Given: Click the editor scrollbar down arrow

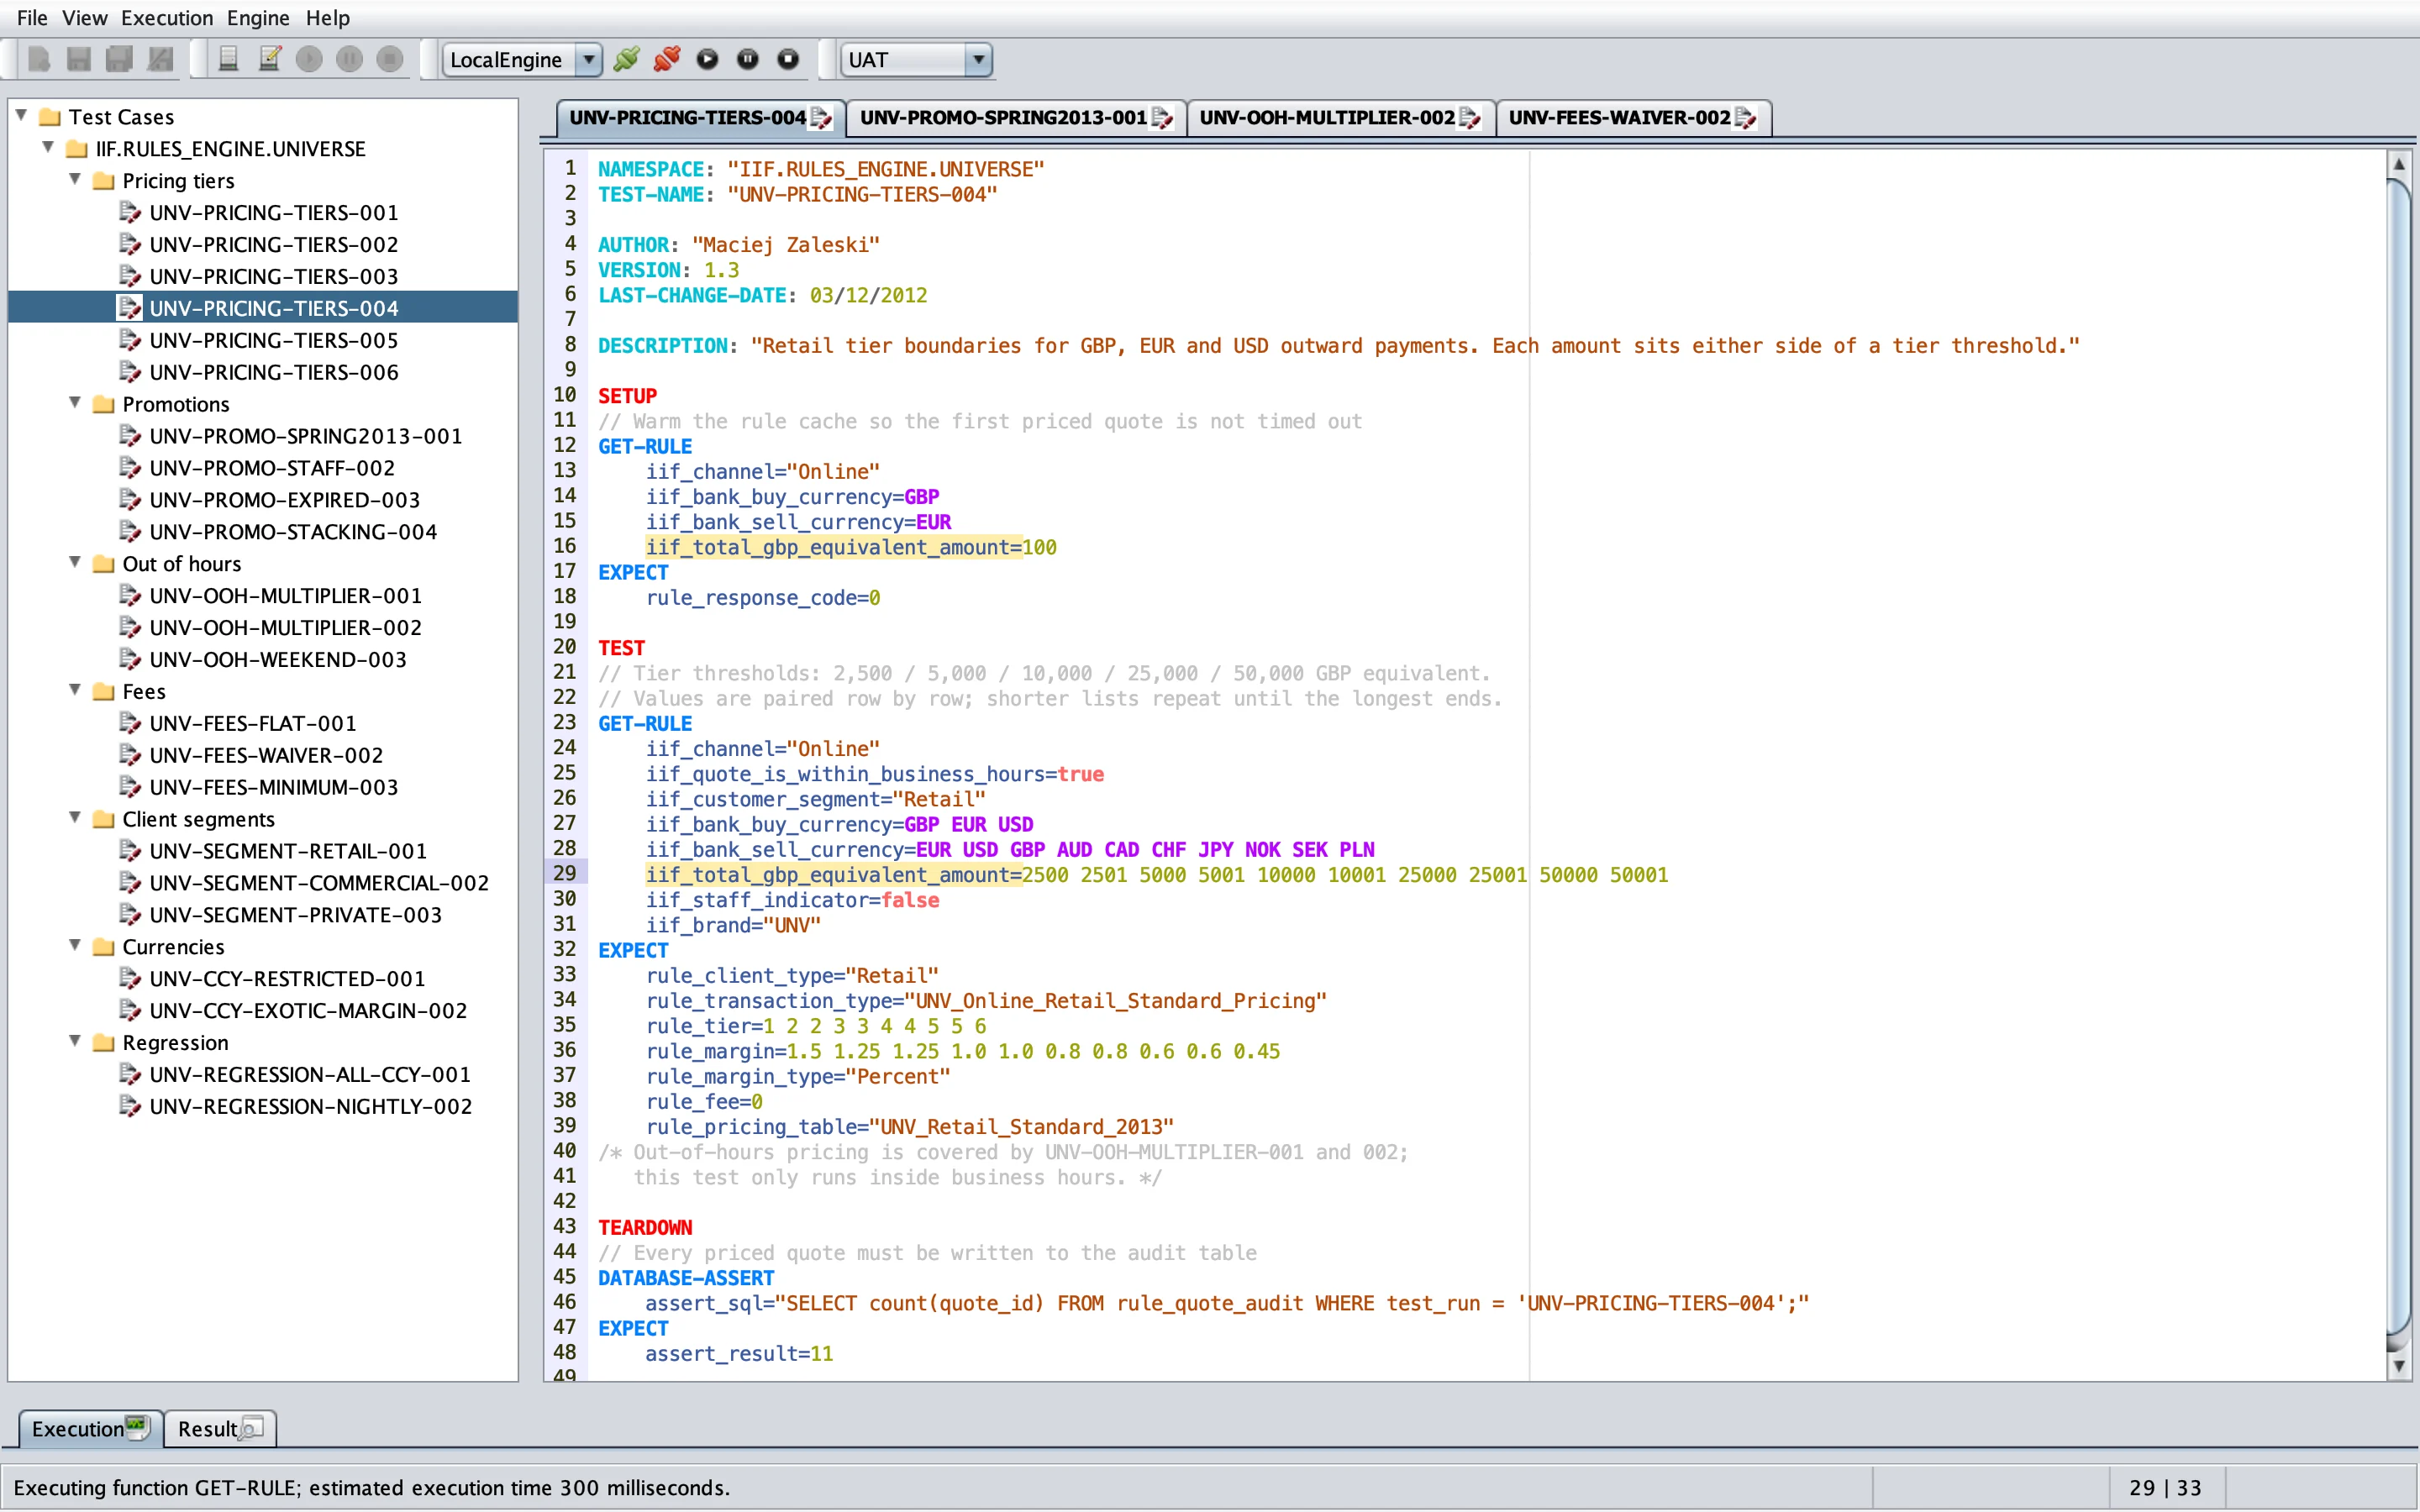Looking at the screenshot, I should [2399, 1365].
